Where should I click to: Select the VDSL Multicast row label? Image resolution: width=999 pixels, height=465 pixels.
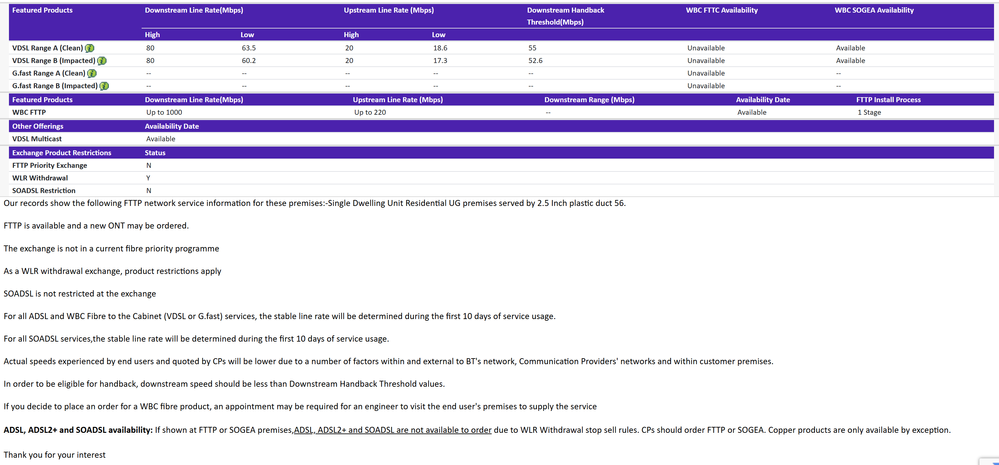37,139
